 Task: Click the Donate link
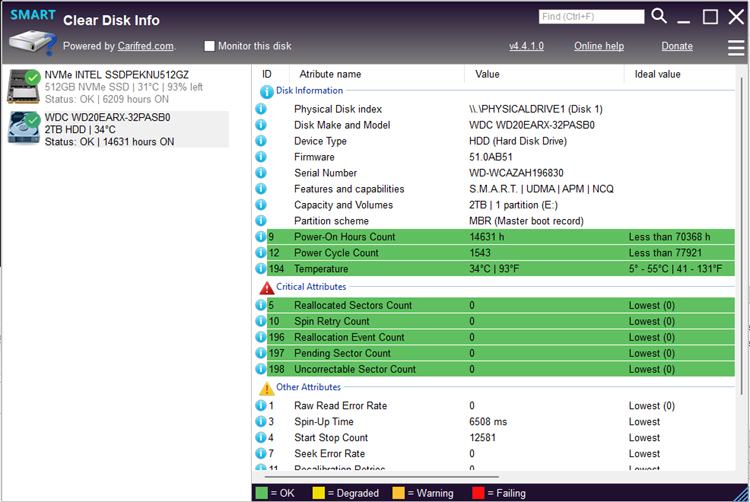pos(677,46)
